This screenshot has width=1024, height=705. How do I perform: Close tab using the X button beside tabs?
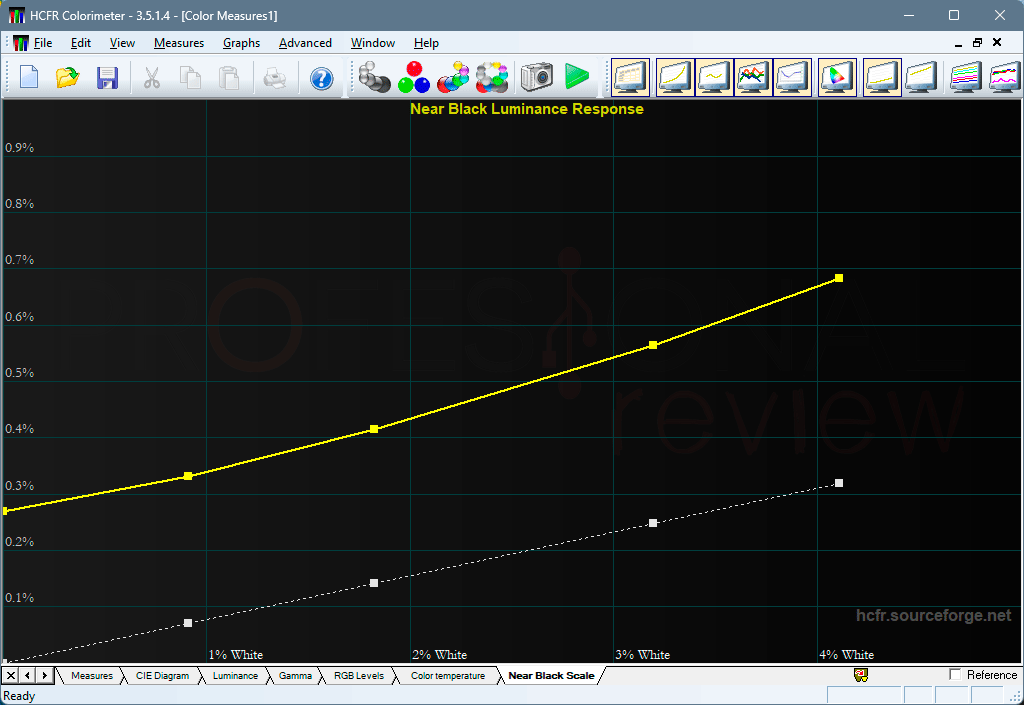point(11,675)
